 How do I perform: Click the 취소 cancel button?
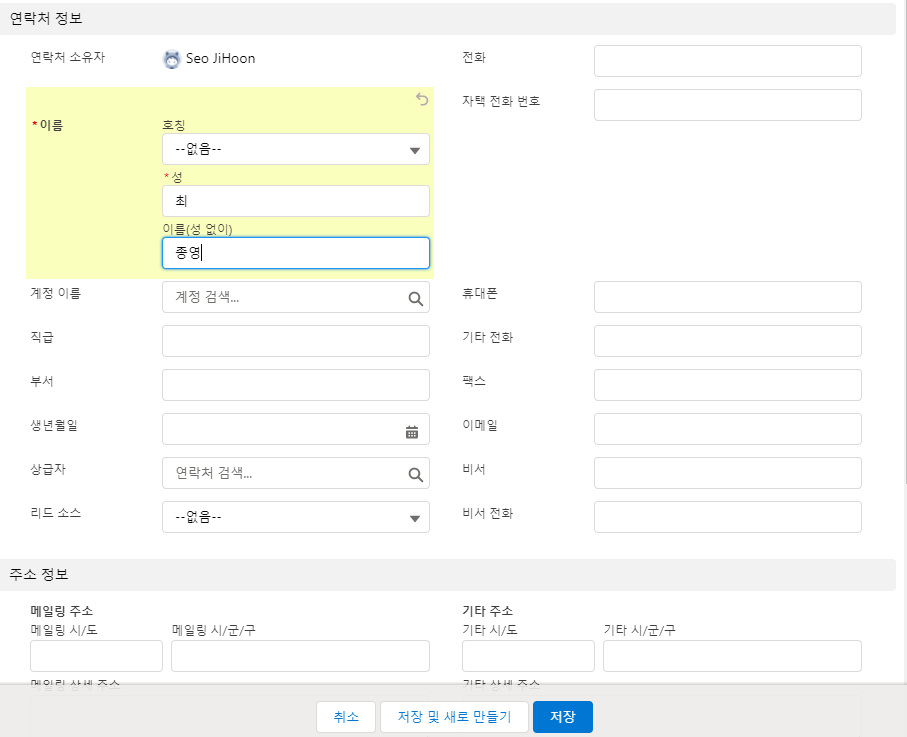coord(346,717)
